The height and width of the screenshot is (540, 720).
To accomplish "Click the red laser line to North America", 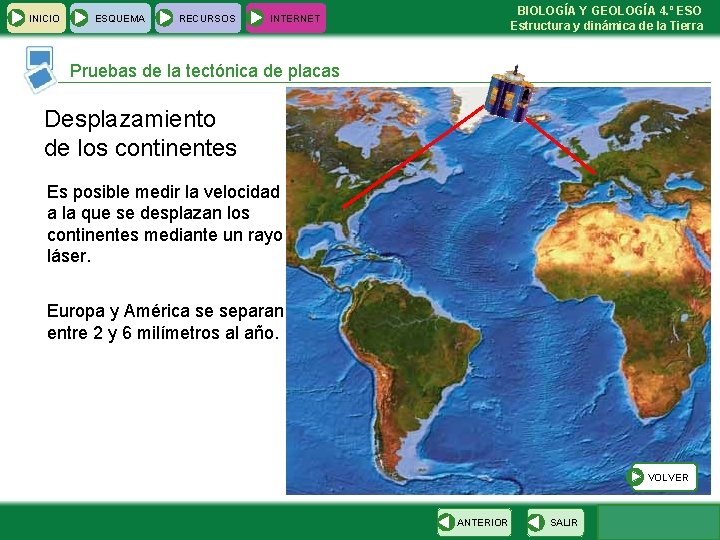I will (414, 157).
